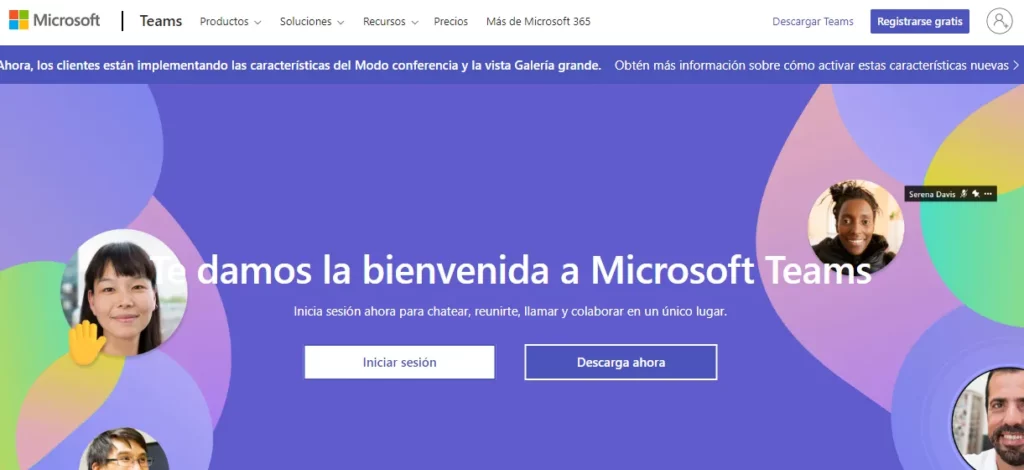Click the arrow at the banner's right end
This screenshot has height=470, width=1024.
pyautogui.click(x=1015, y=65)
